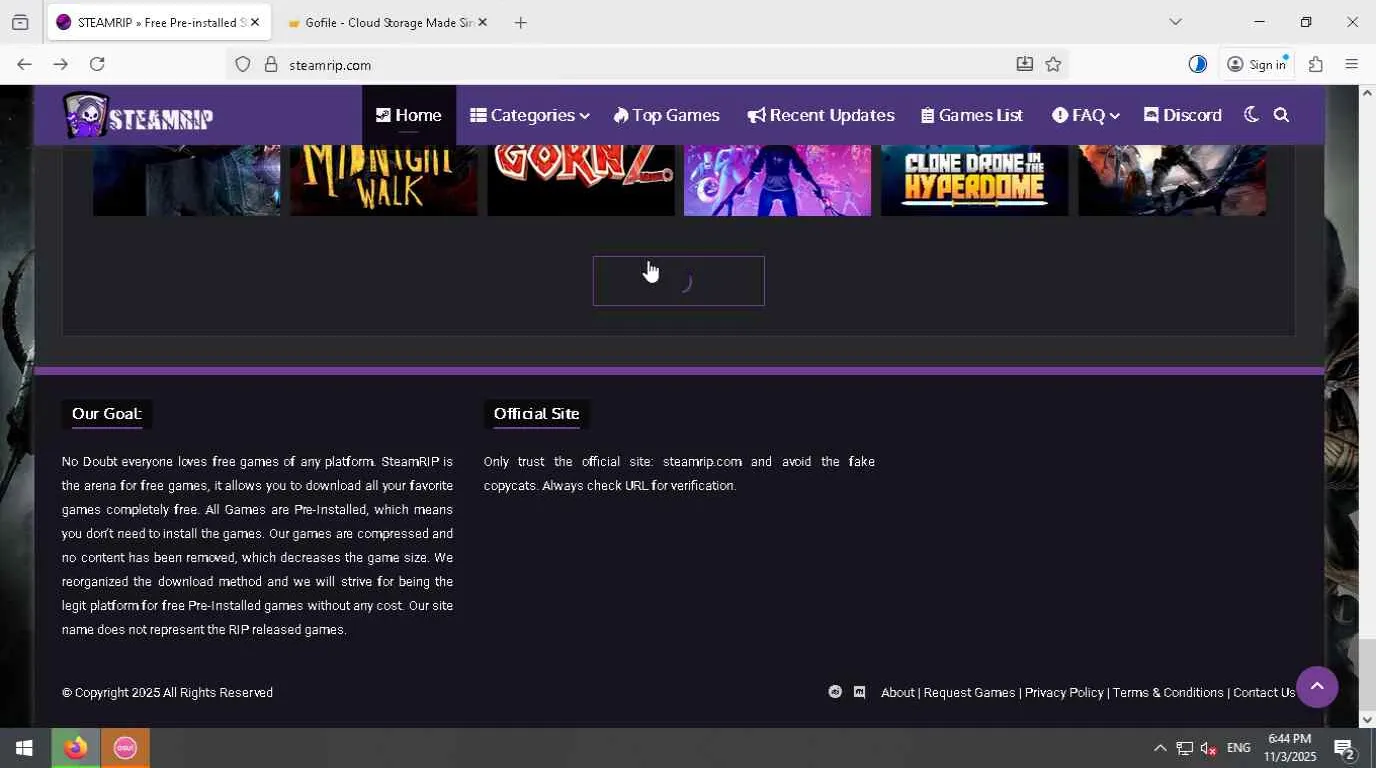Open a new browser tab

click(520, 22)
